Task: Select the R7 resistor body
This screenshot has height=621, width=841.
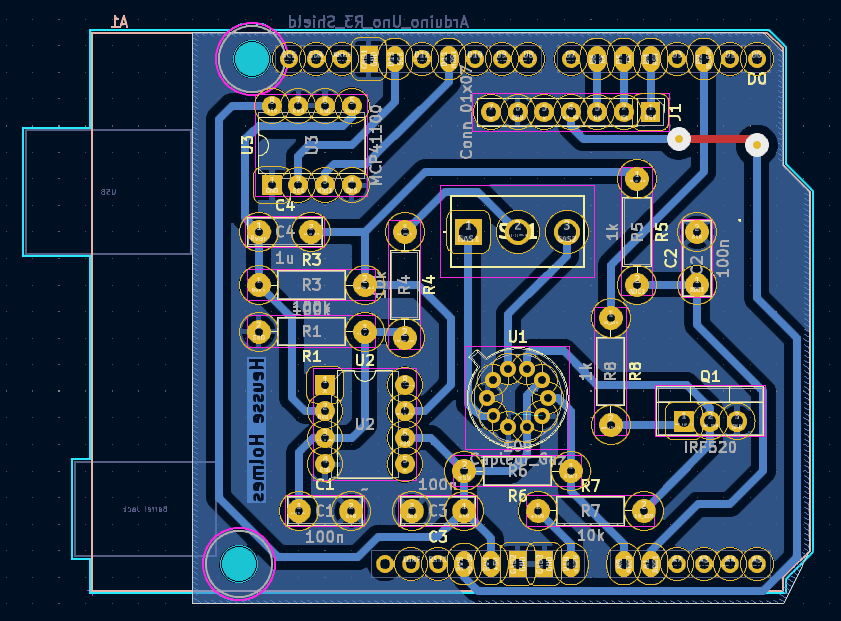Action: [591, 511]
